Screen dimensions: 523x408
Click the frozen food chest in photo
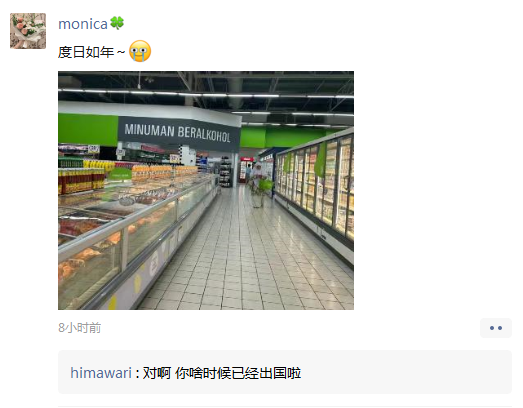(x=127, y=234)
